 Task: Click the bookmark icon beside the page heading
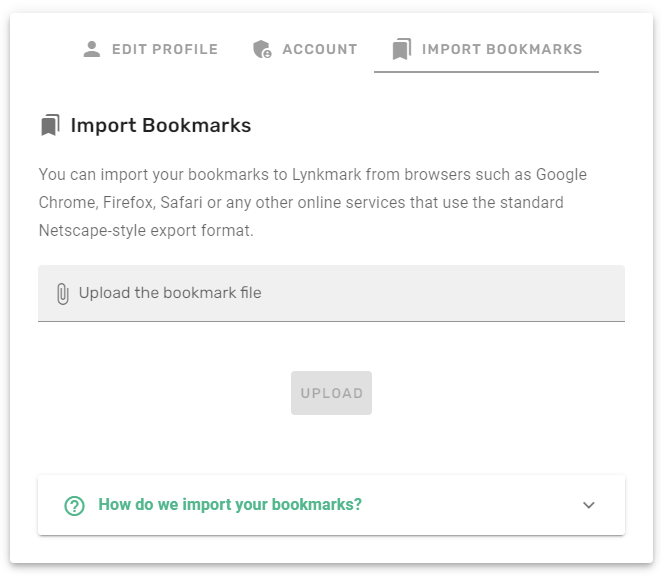50,125
